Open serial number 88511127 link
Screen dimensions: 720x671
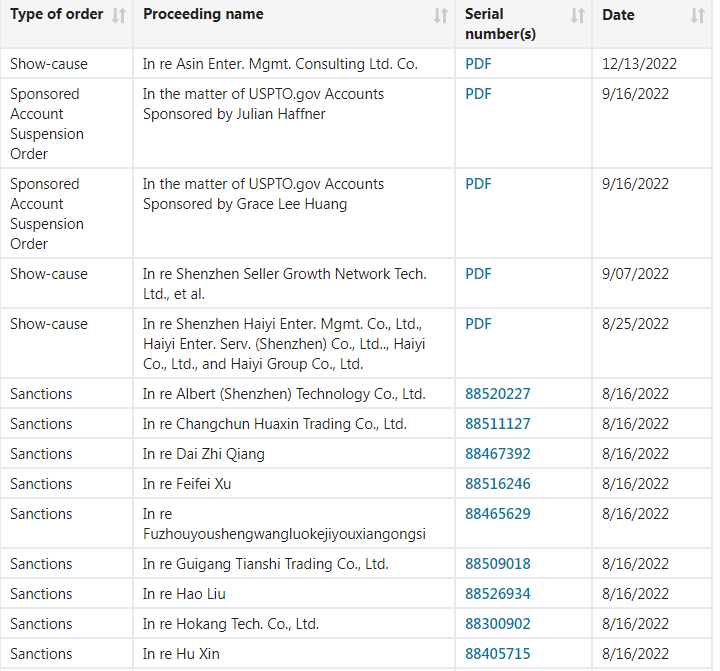pos(498,424)
